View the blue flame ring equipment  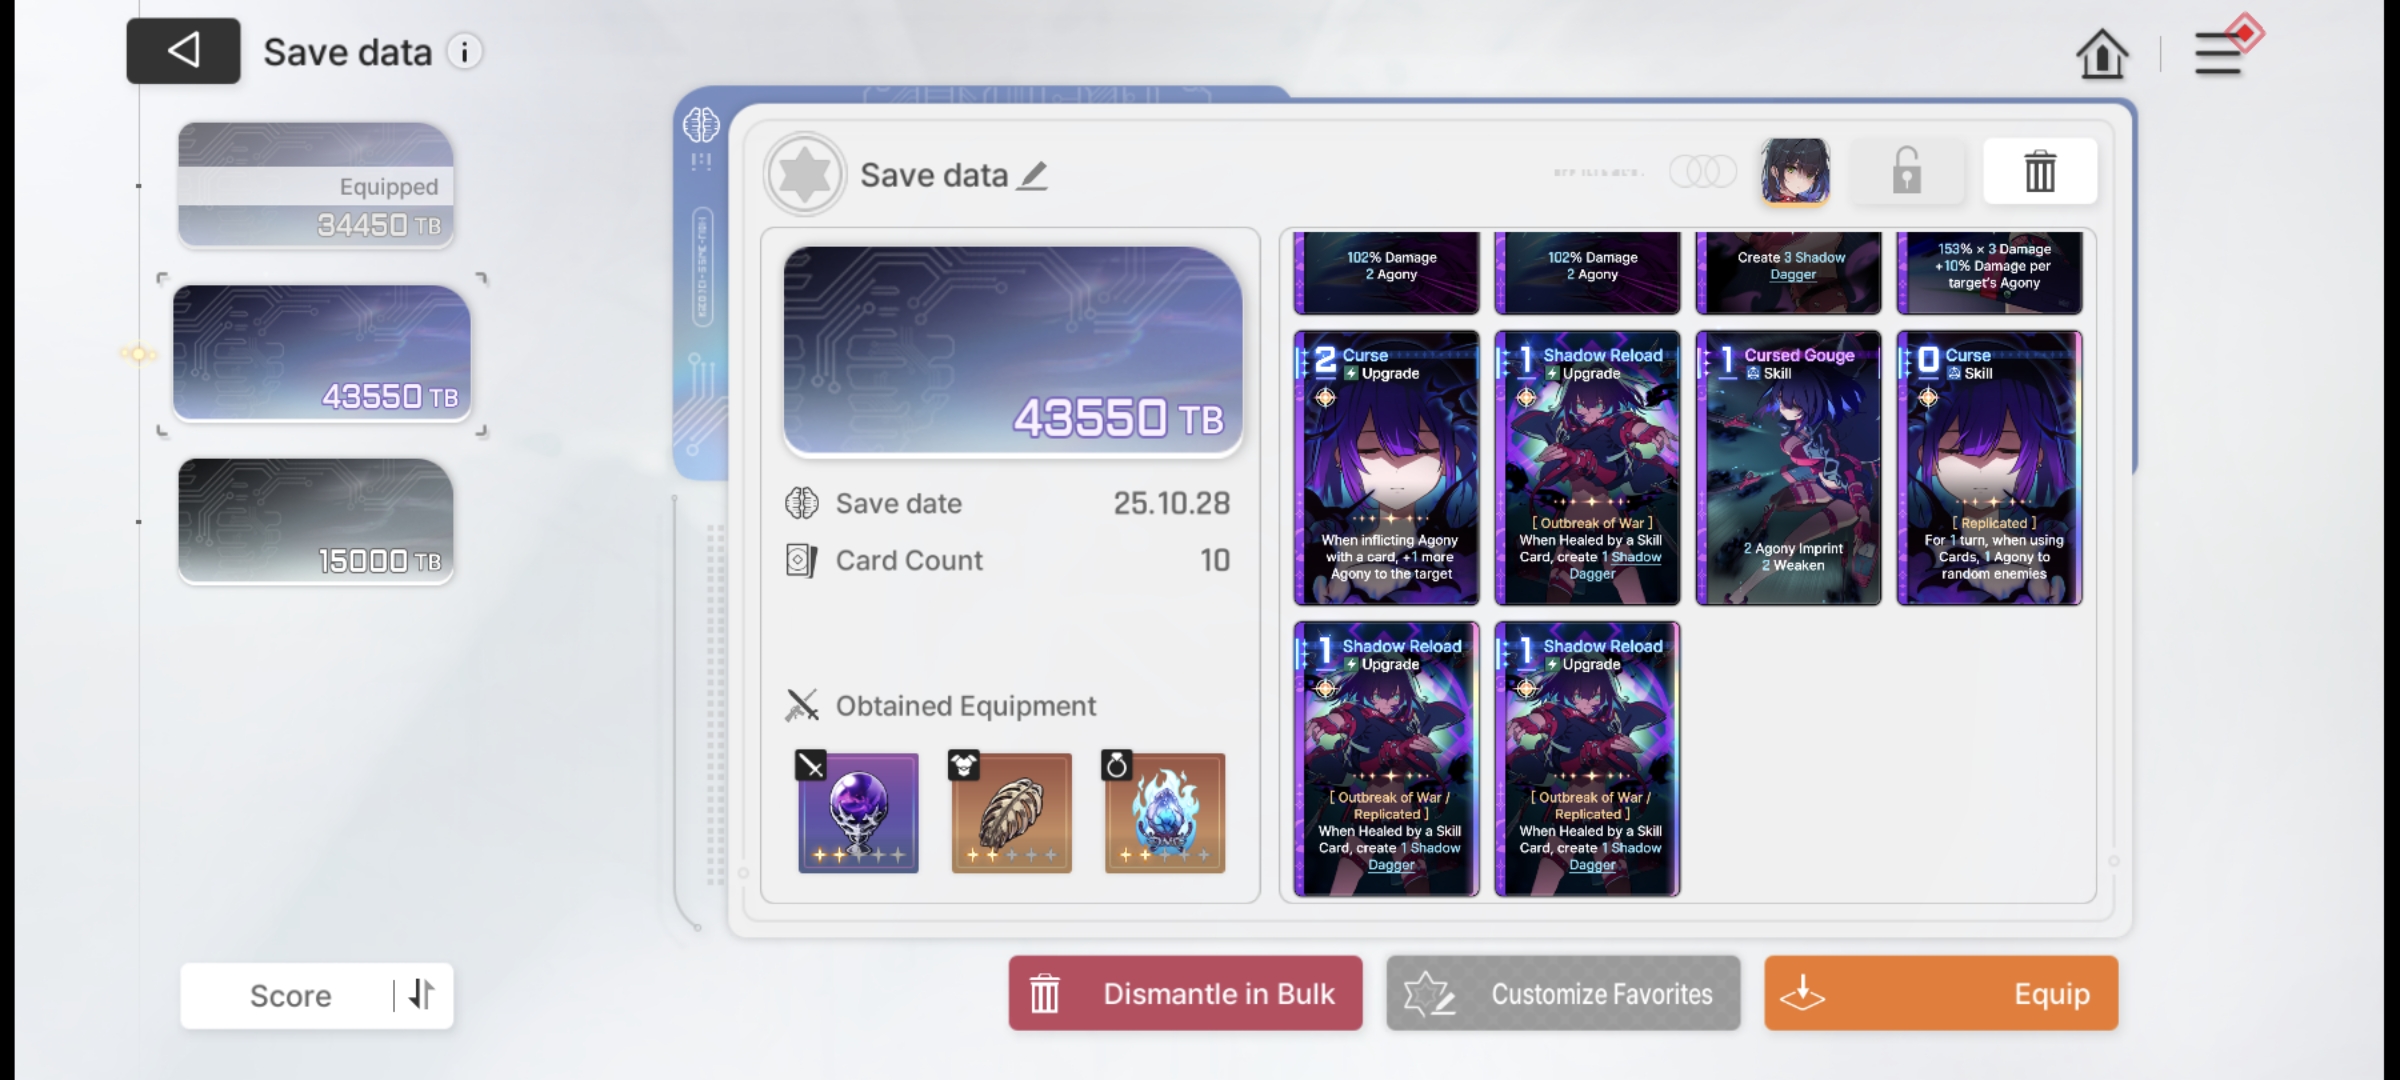(x=1164, y=812)
